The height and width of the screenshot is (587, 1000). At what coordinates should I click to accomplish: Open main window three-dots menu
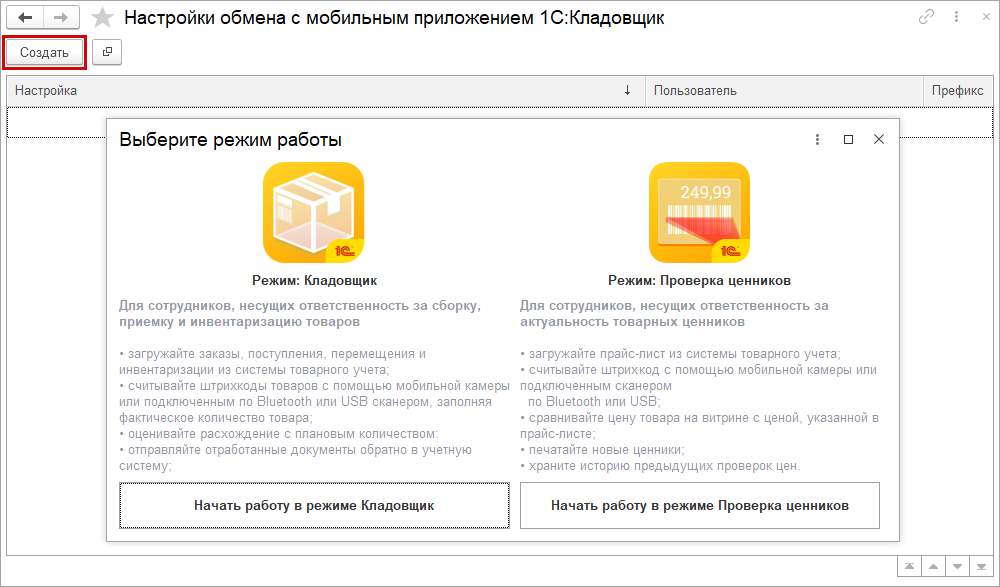(956, 17)
